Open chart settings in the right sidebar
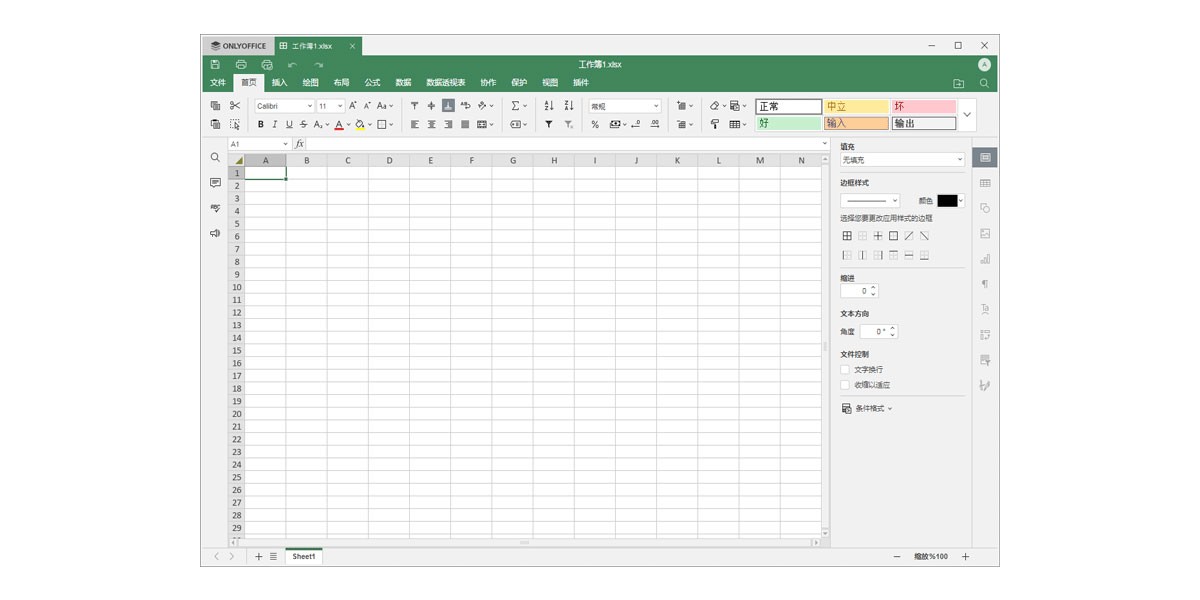 pyautogui.click(x=985, y=257)
